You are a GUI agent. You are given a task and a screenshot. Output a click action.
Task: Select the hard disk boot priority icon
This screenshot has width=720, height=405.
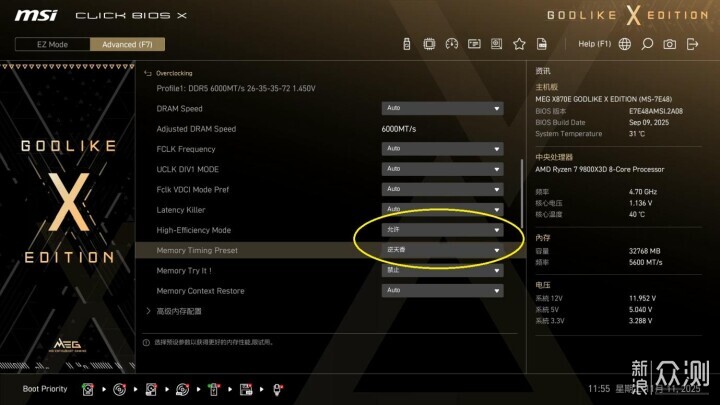pyautogui.click(x=88, y=389)
